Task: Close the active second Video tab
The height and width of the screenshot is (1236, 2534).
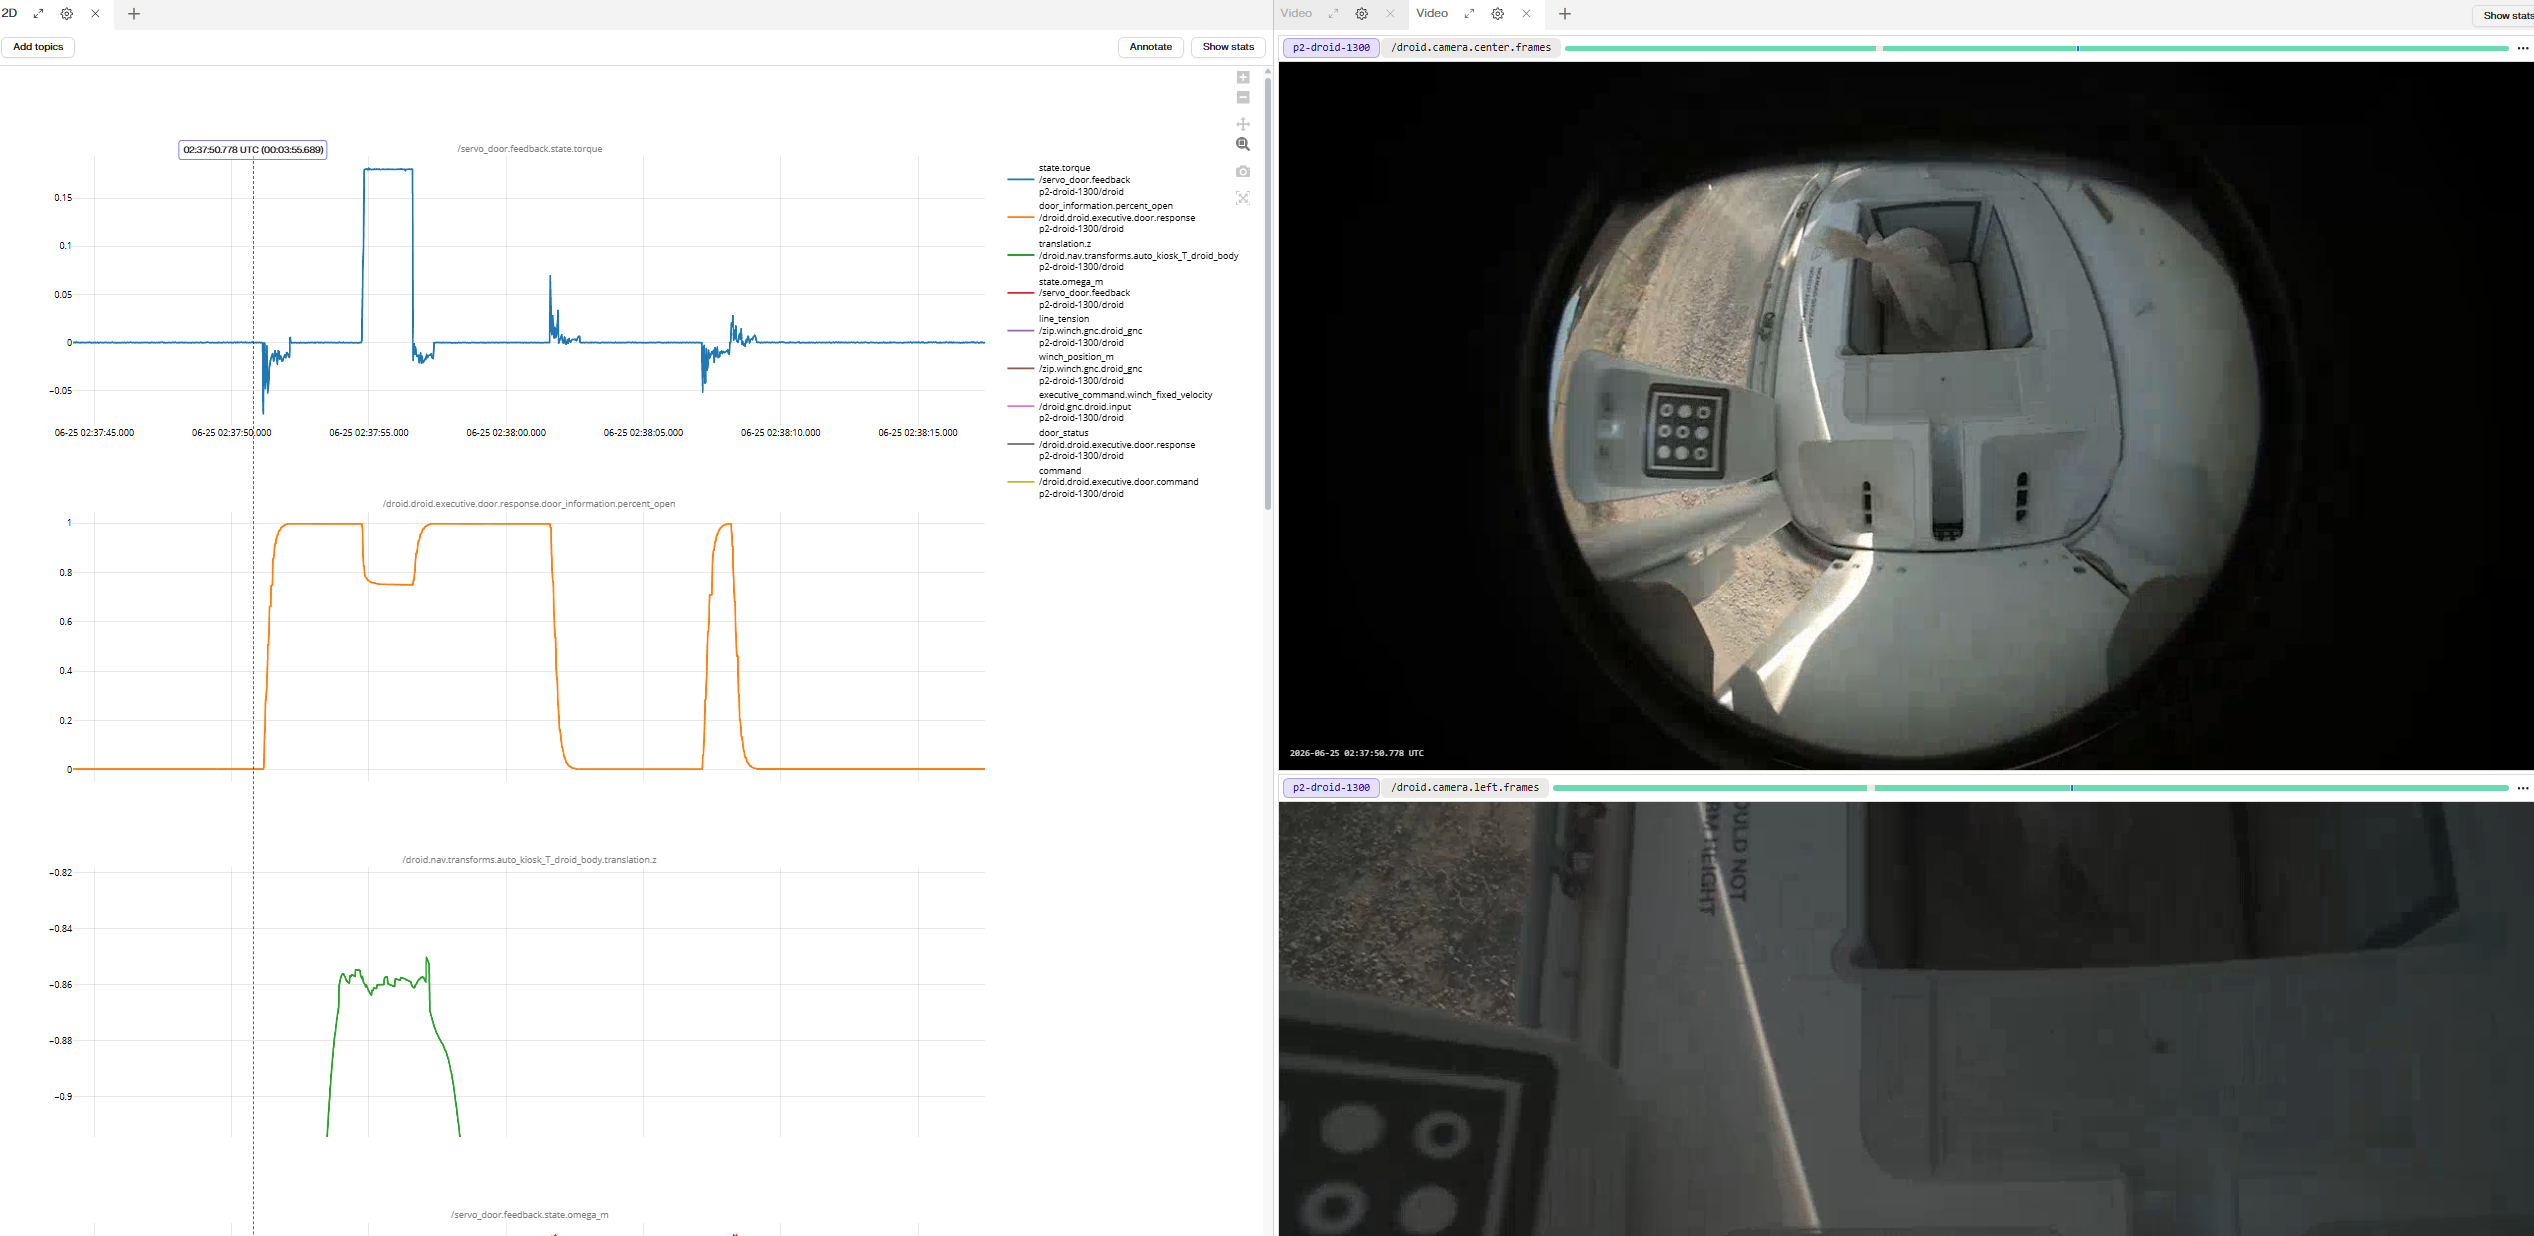Action: (1526, 14)
